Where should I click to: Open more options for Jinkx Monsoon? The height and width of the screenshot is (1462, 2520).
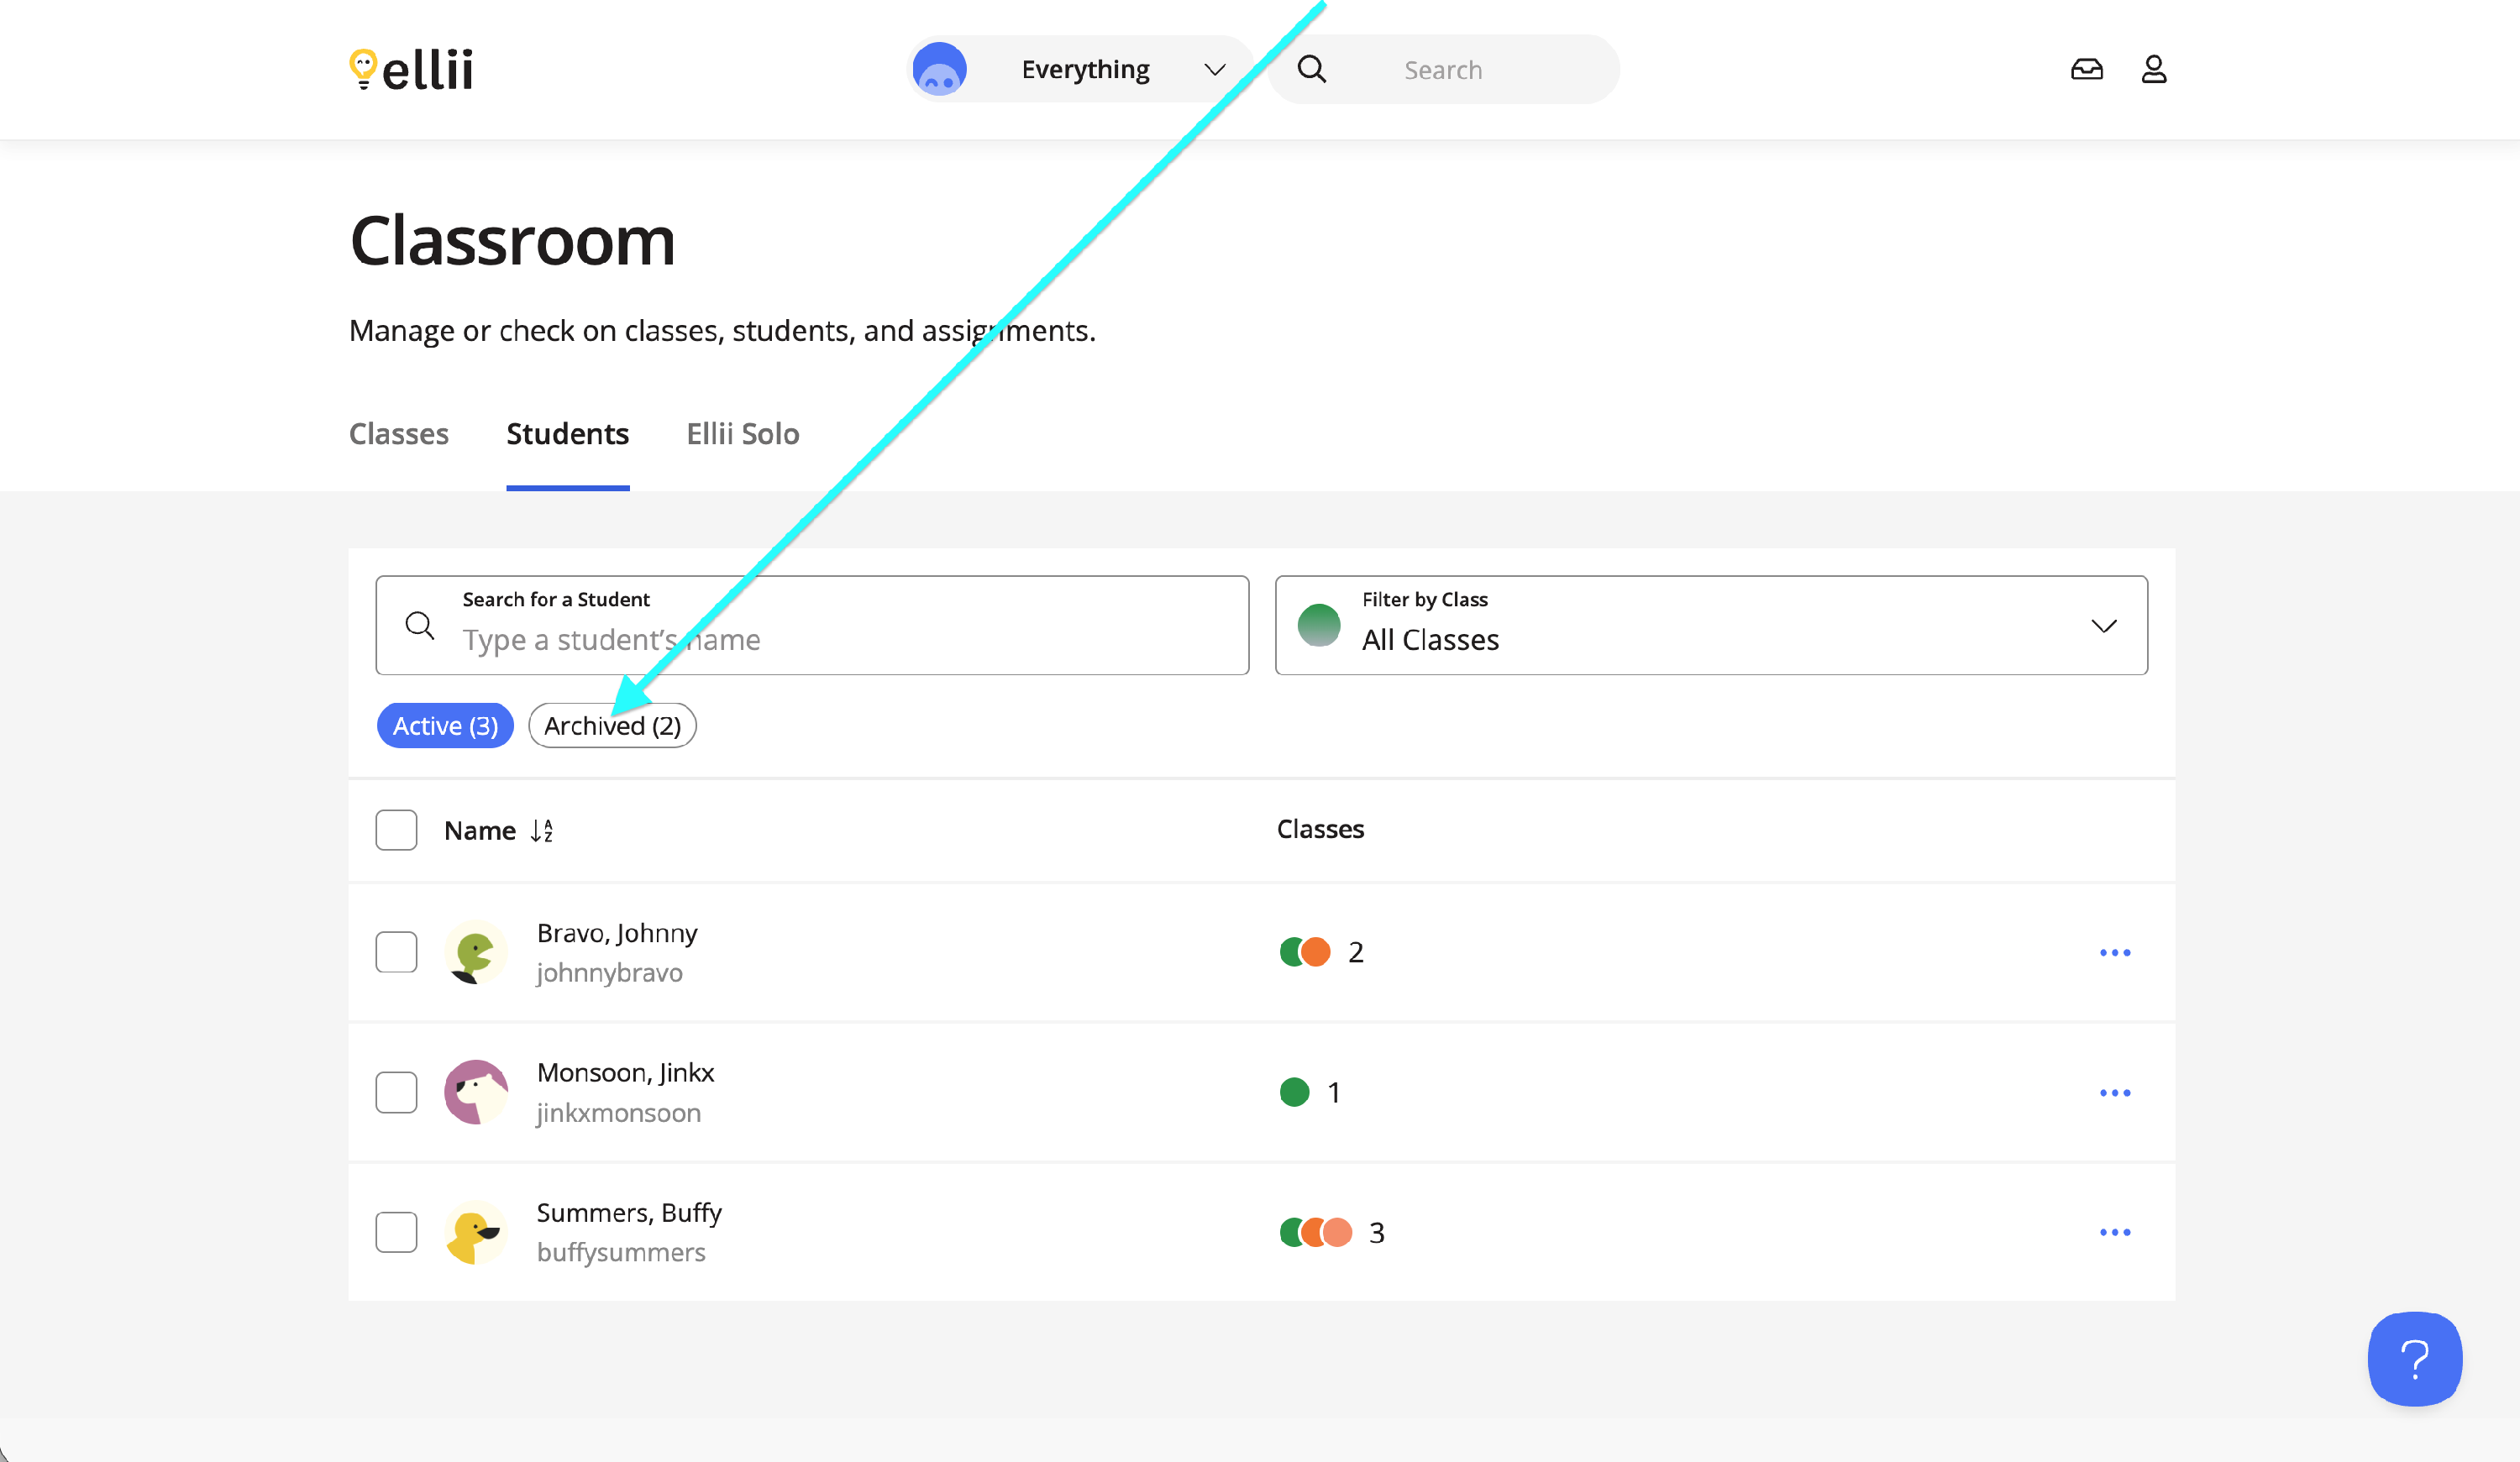point(2114,1092)
